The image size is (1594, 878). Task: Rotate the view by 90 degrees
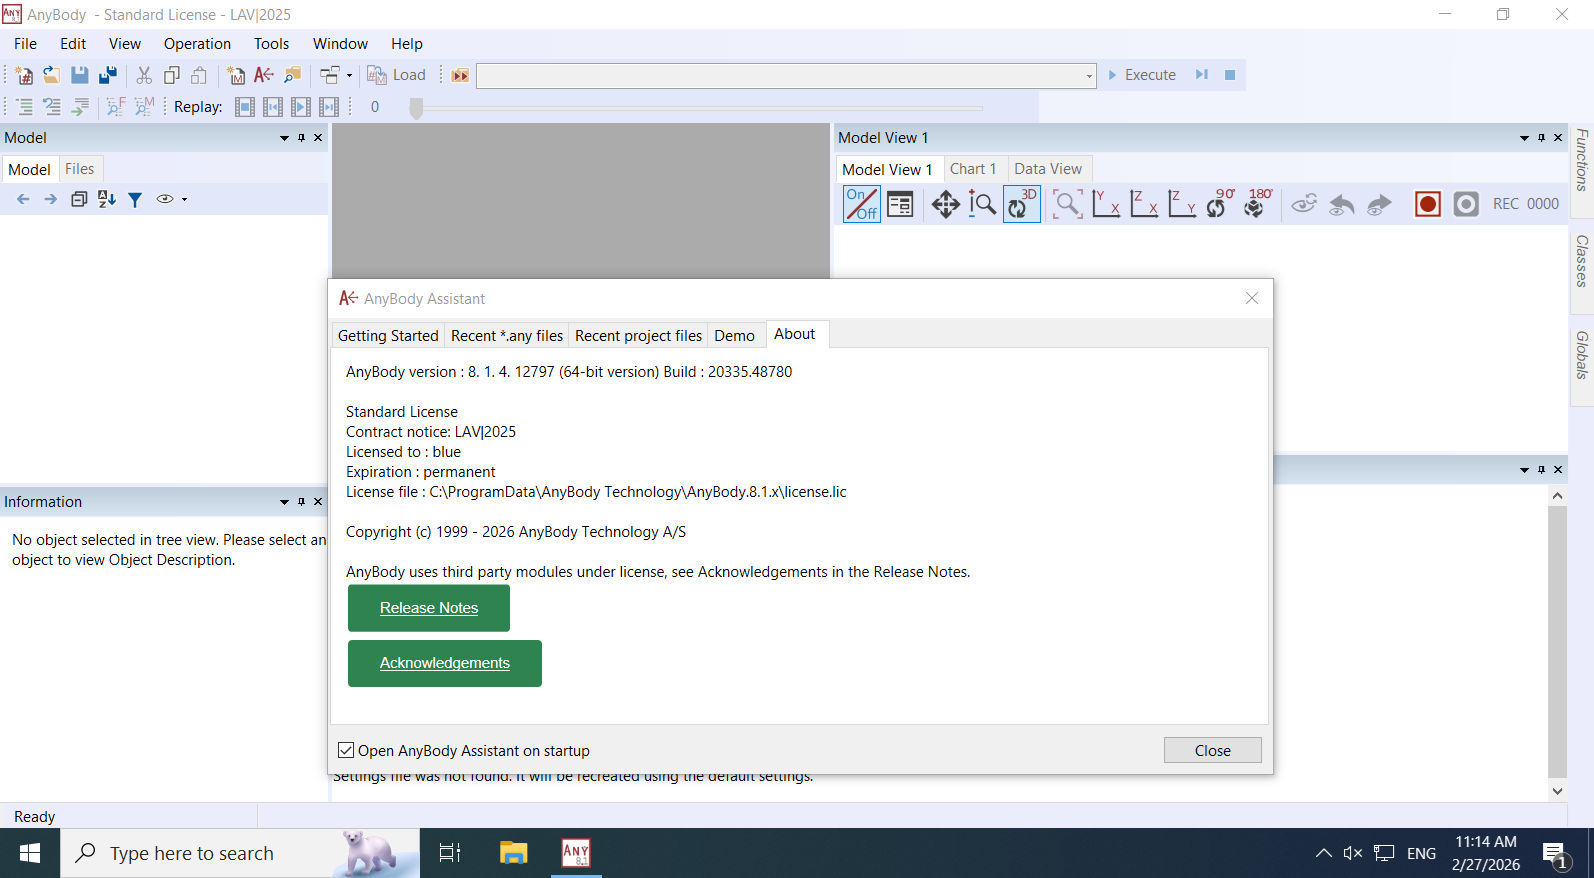1219,204
